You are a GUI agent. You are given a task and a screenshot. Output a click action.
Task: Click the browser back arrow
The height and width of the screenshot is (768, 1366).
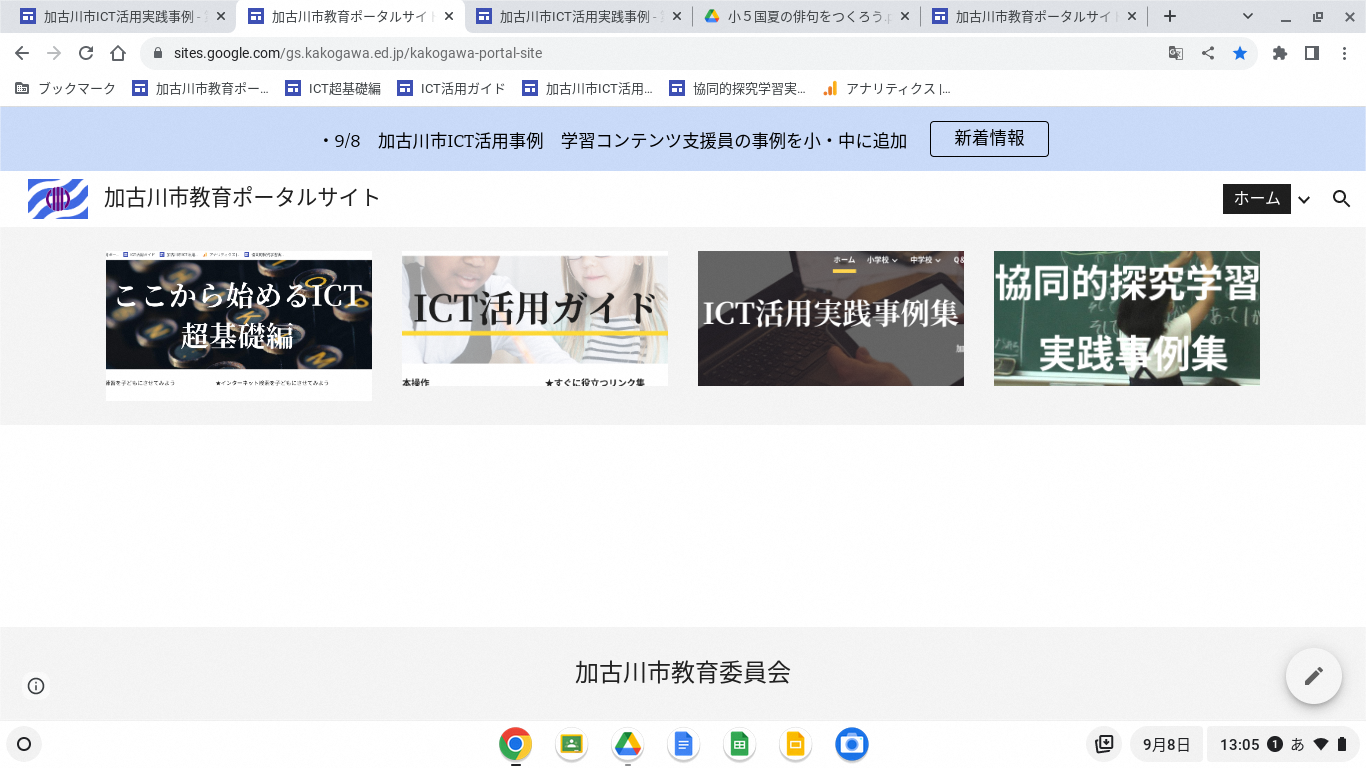(22, 53)
